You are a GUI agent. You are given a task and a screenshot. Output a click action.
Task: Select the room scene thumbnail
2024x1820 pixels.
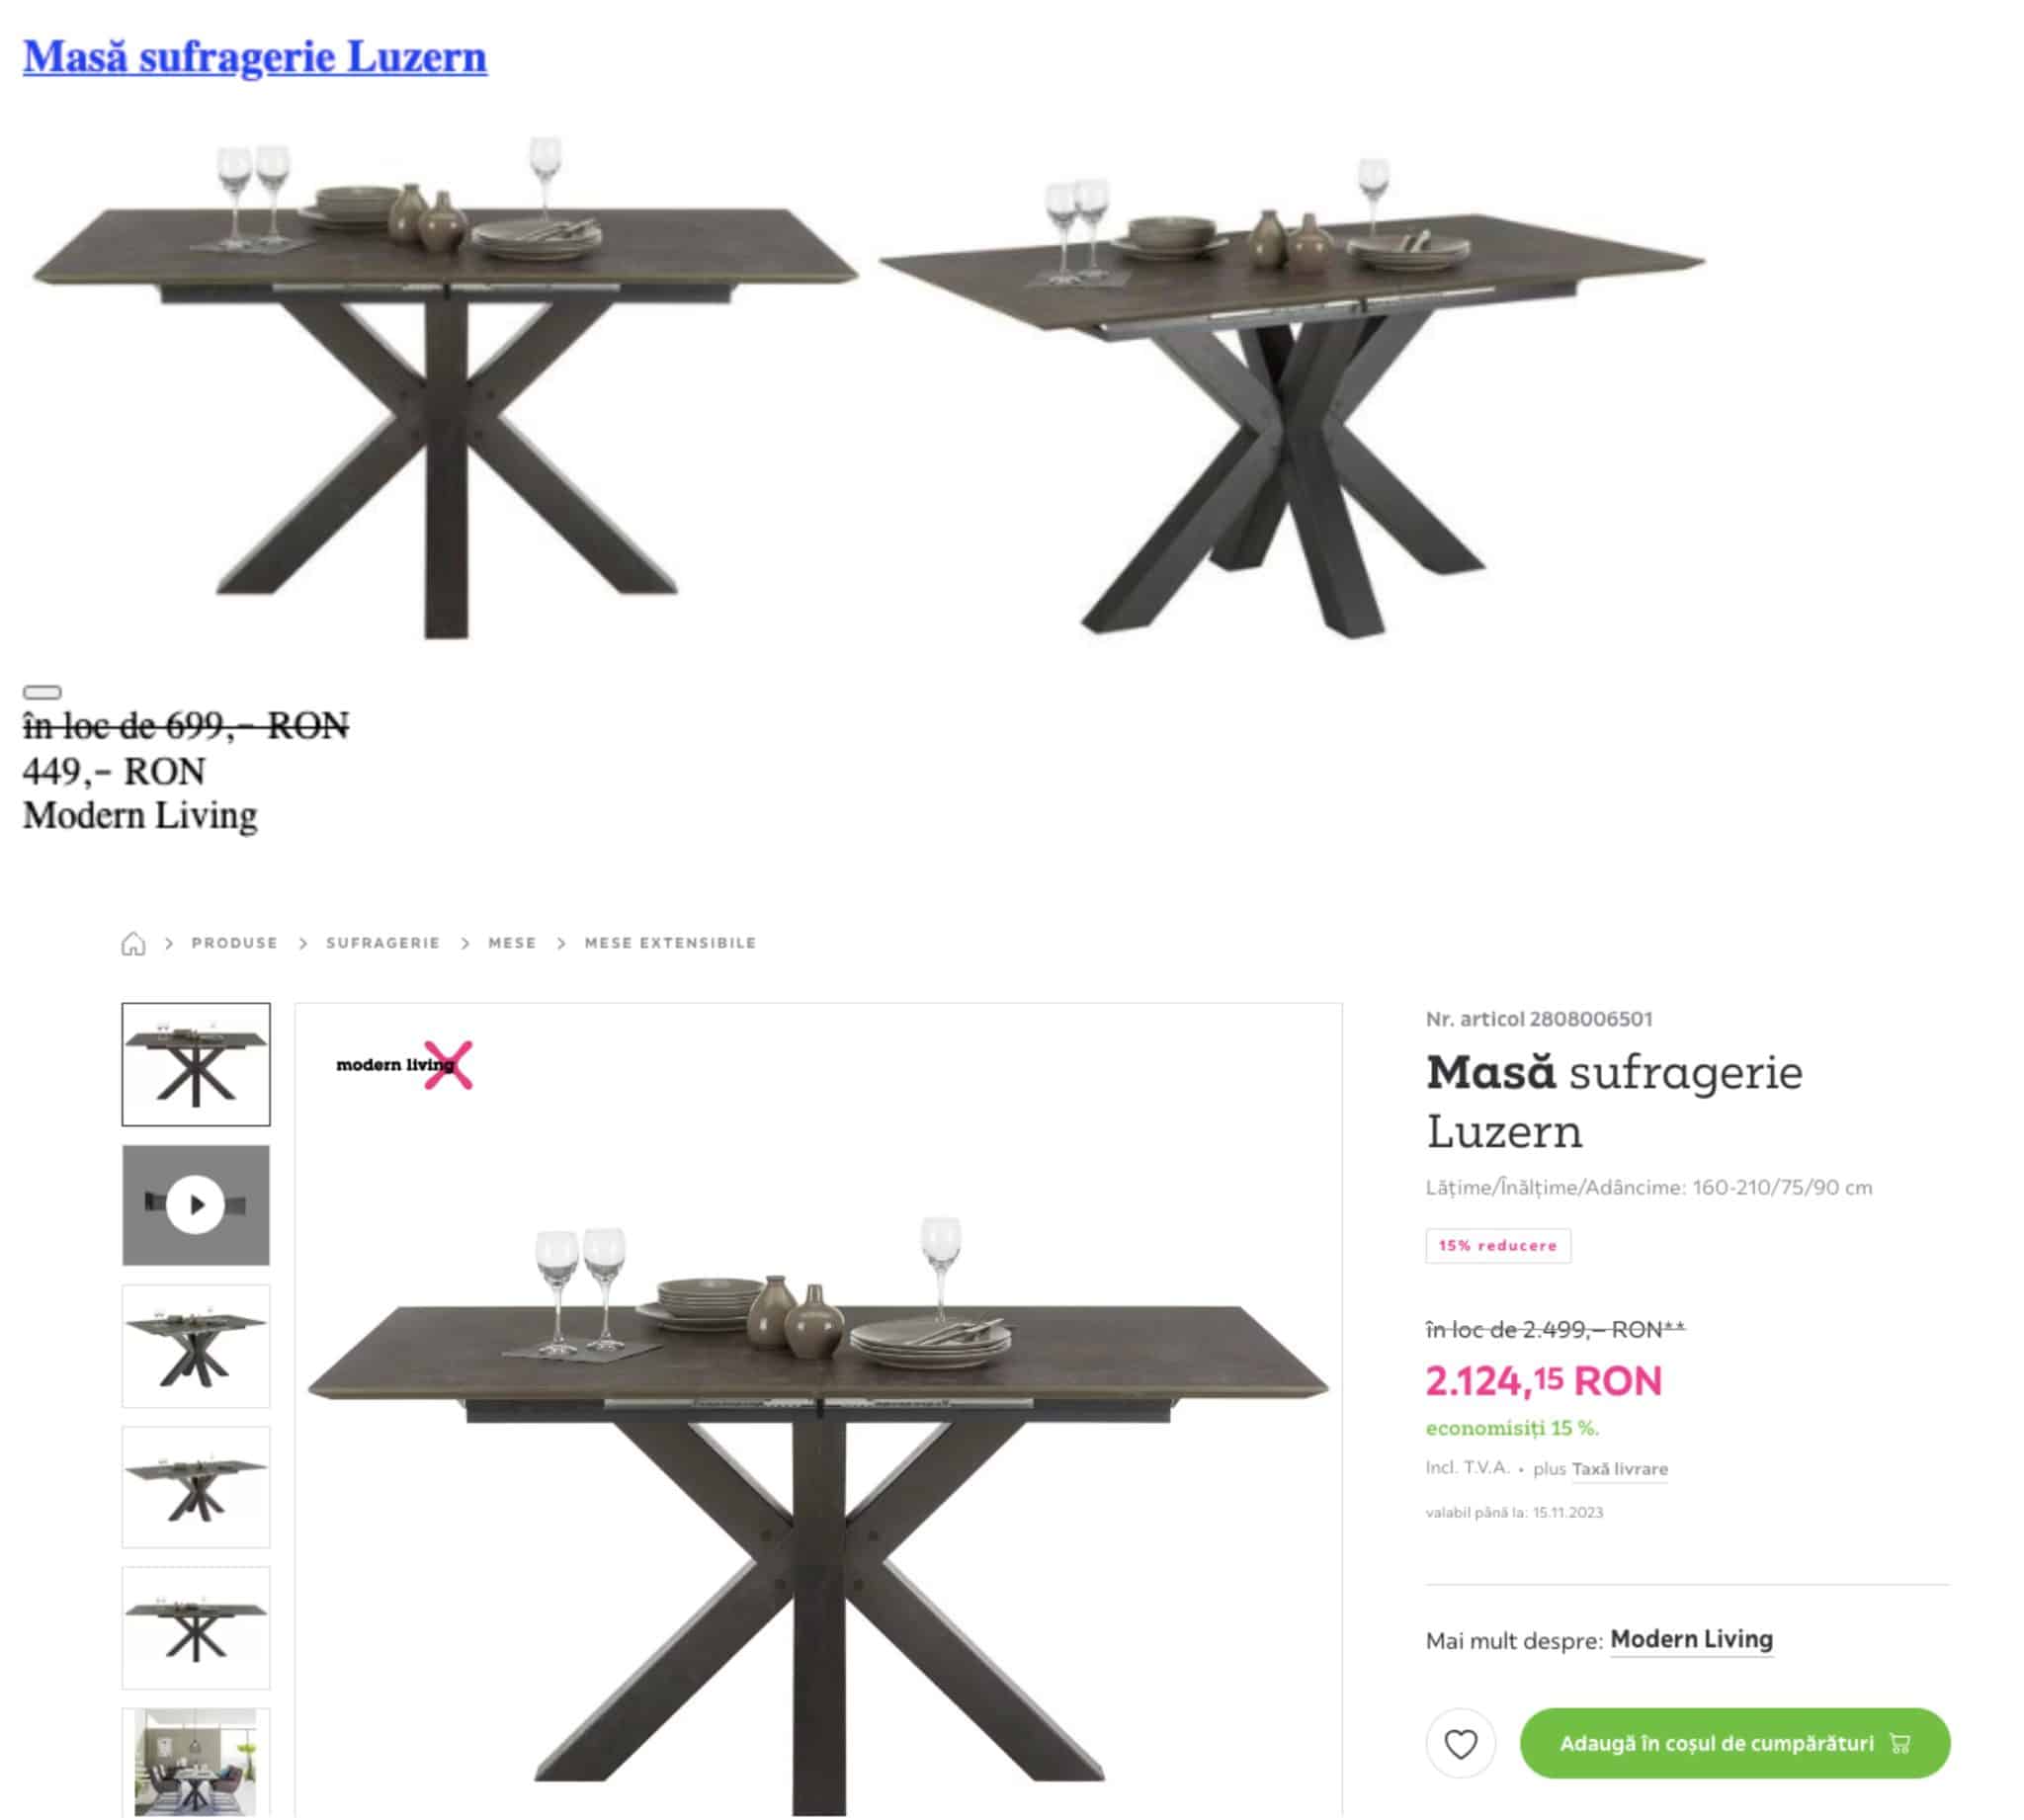point(196,1764)
